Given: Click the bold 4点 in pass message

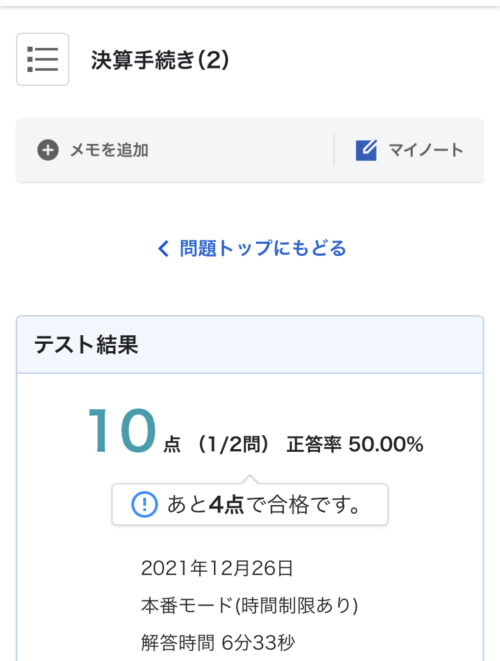Looking at the screenshot, I should click(226, 504).
